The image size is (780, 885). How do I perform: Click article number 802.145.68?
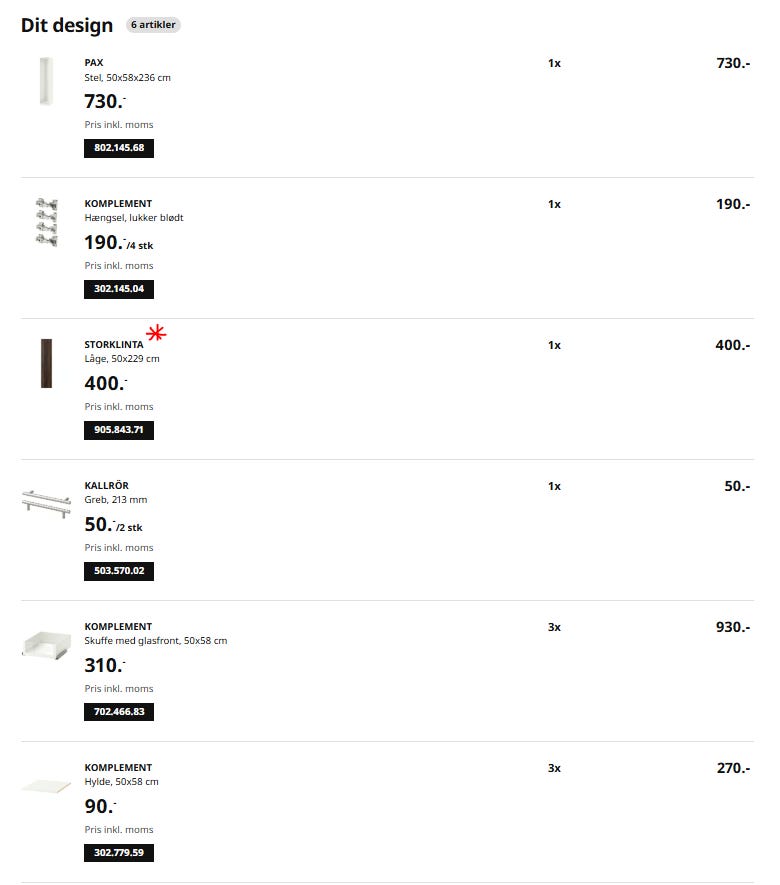119,149
